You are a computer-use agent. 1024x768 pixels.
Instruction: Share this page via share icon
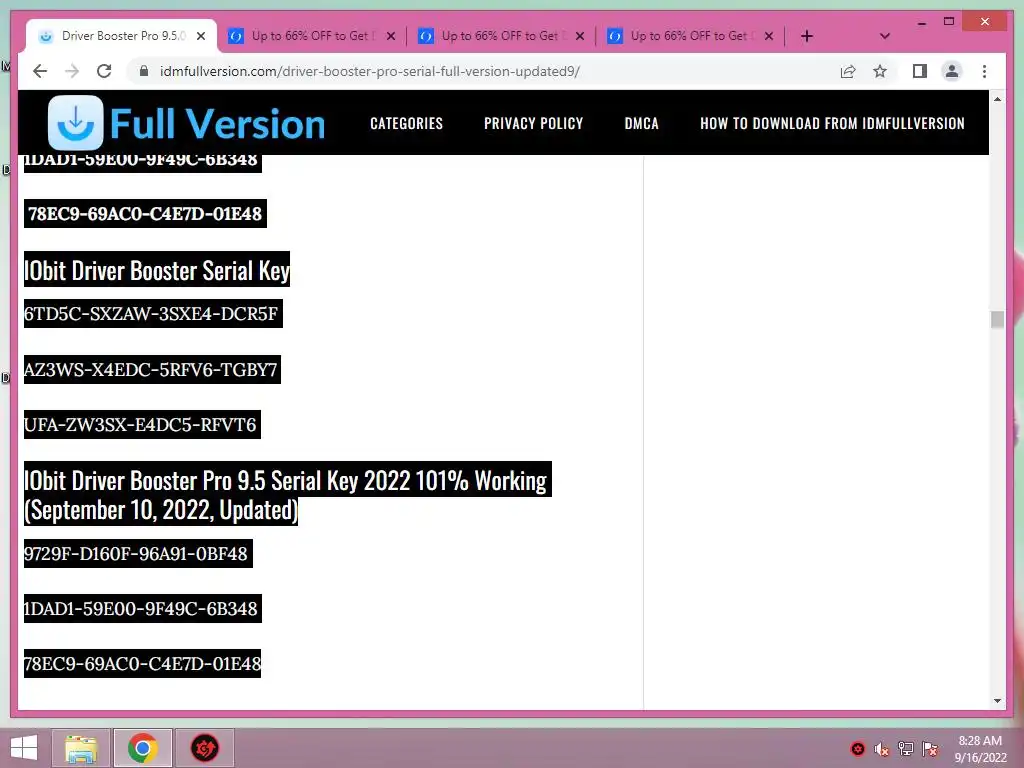point(848,71)
